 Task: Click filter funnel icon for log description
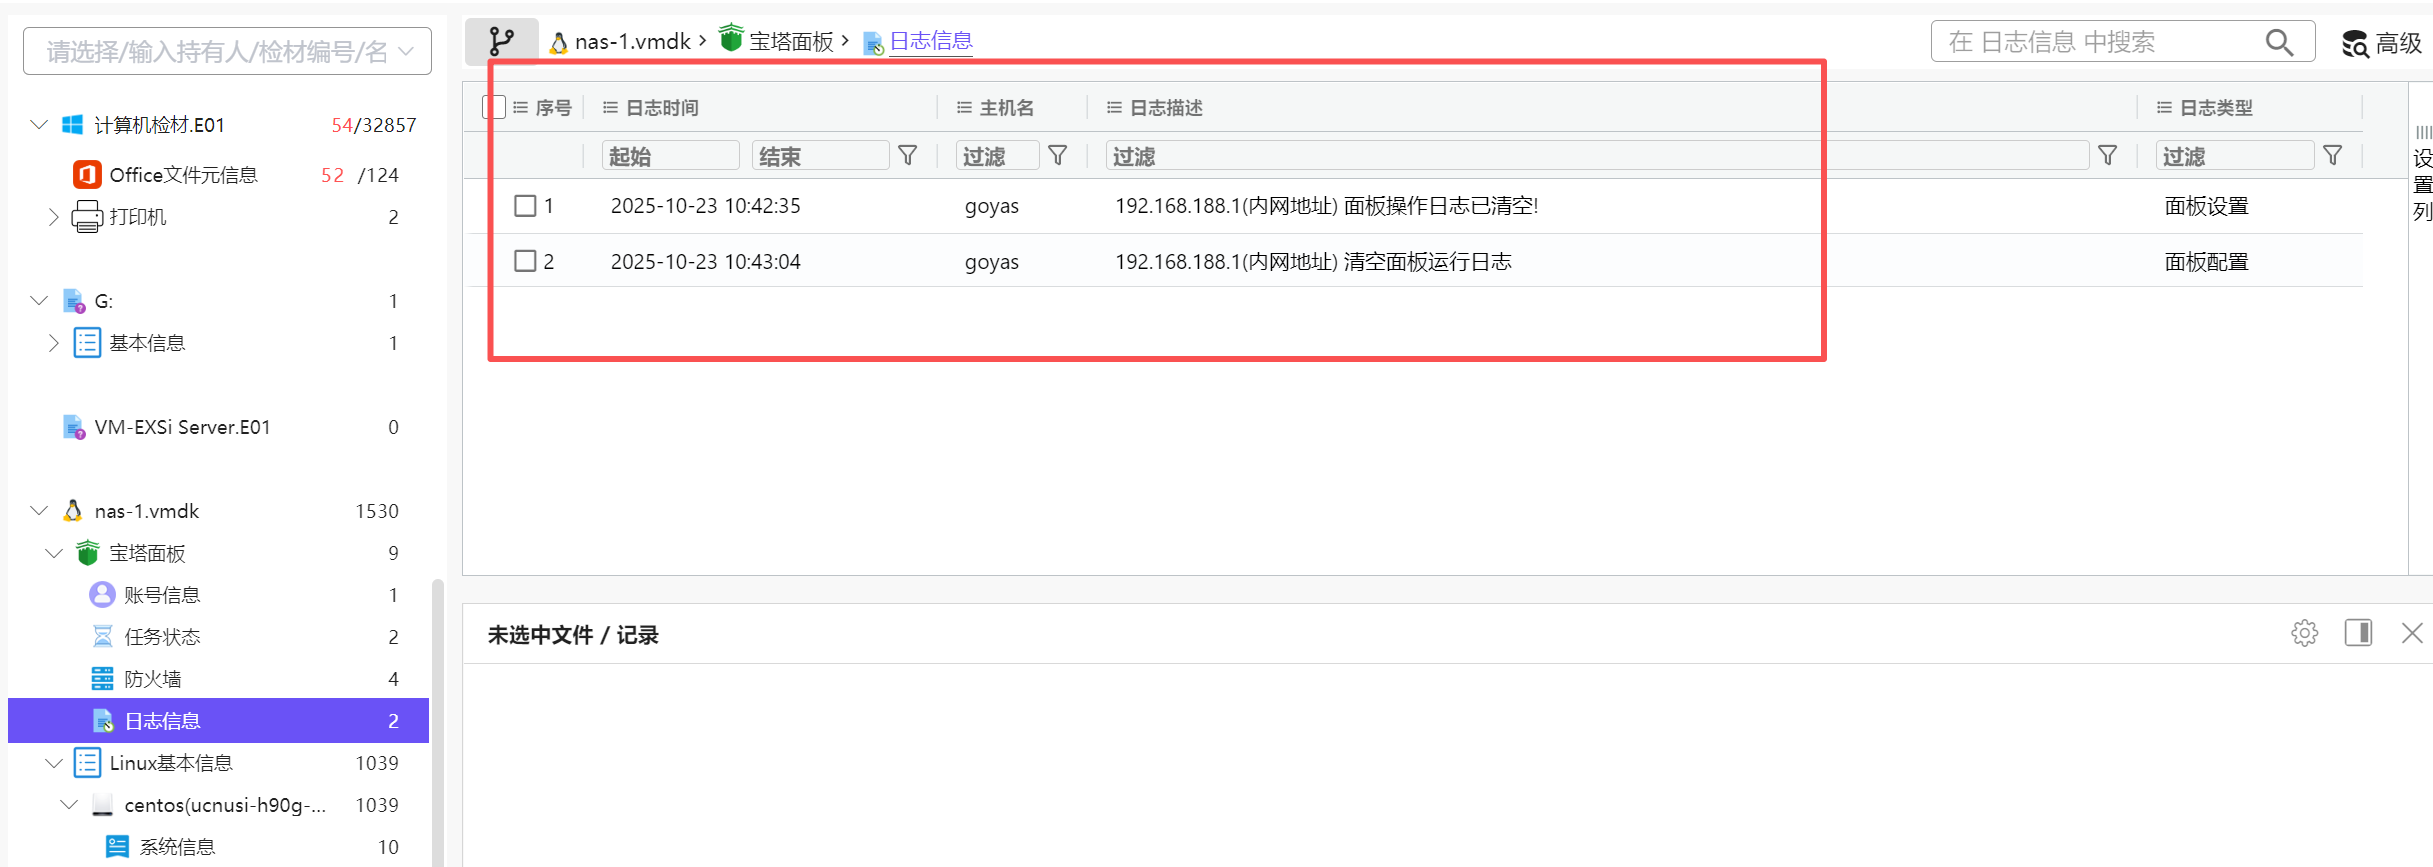[x=2108, y=156]
